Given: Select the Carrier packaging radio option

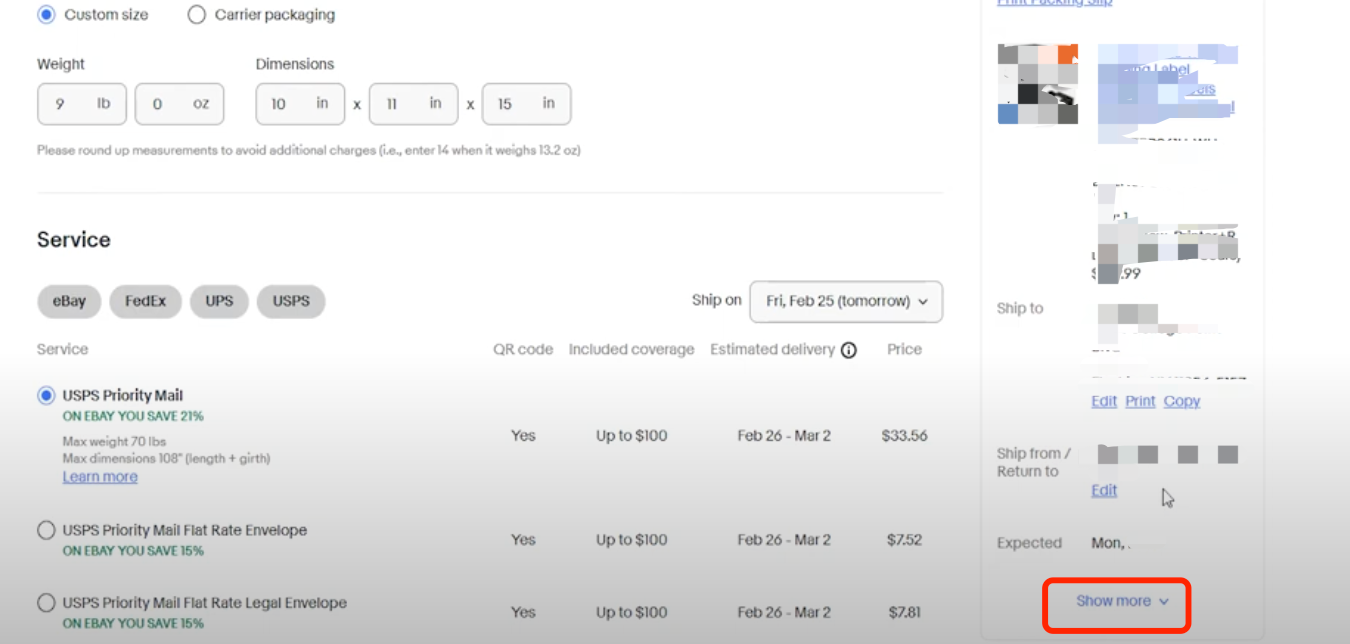Looking at the screenshot, I should pos(197,15).
